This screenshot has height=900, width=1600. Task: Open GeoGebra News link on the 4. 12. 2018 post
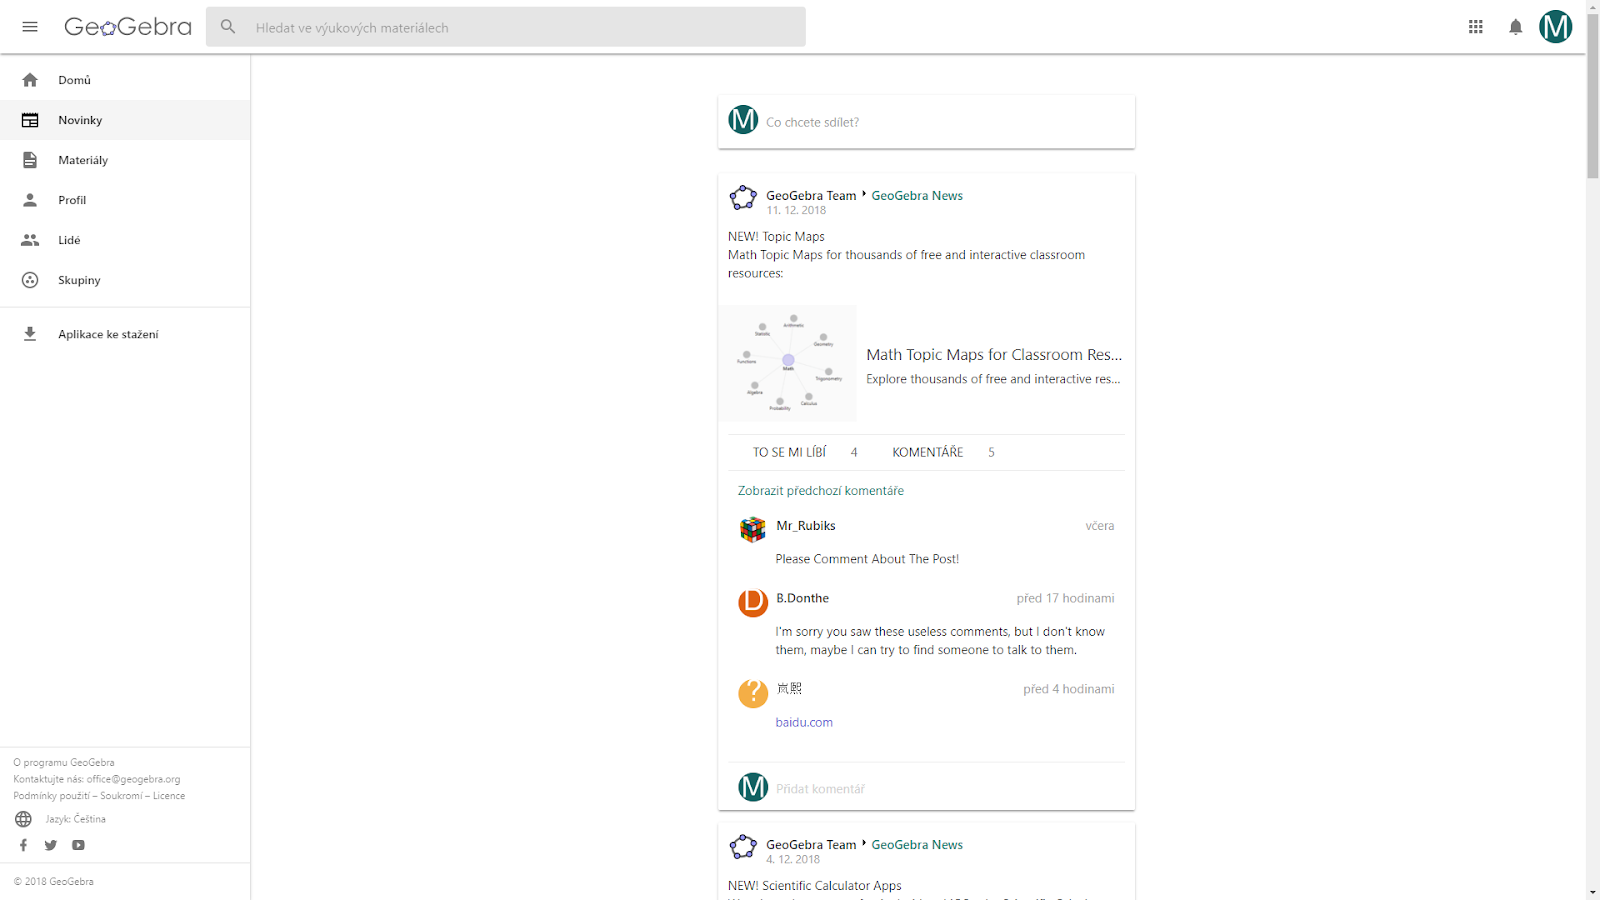[917, 845]
